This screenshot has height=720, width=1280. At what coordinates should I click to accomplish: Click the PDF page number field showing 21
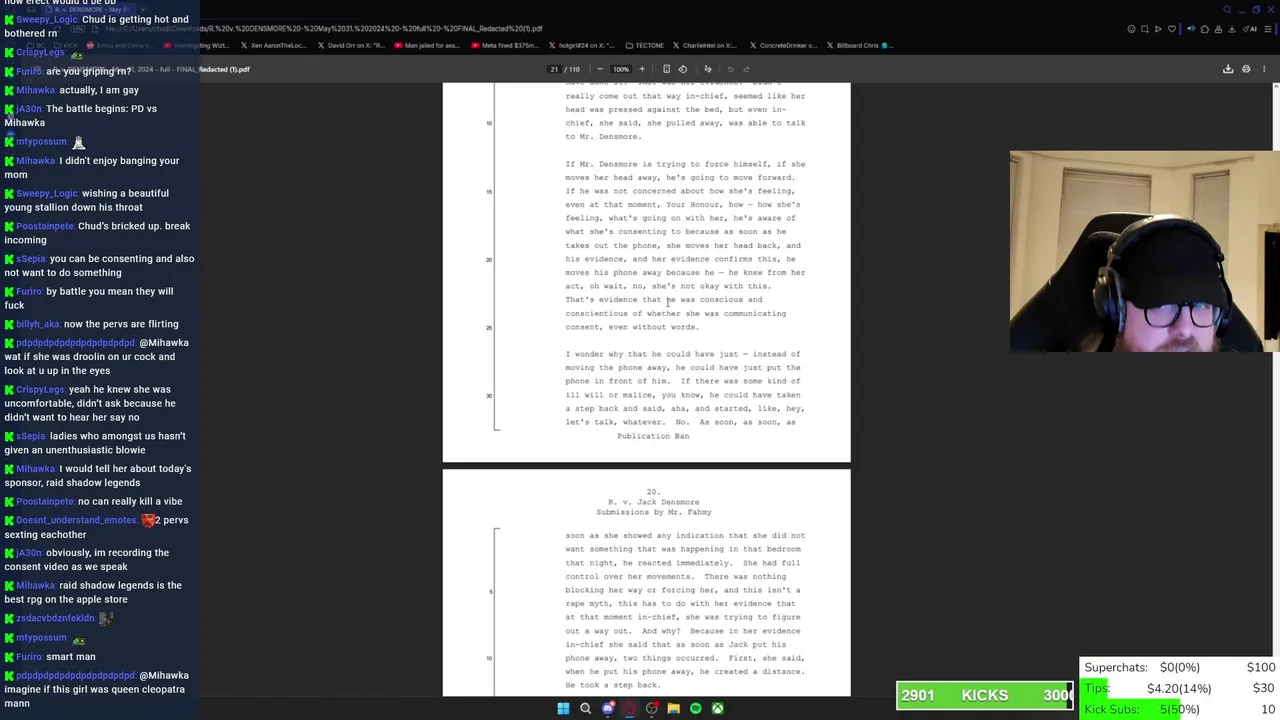click(553, 69)
